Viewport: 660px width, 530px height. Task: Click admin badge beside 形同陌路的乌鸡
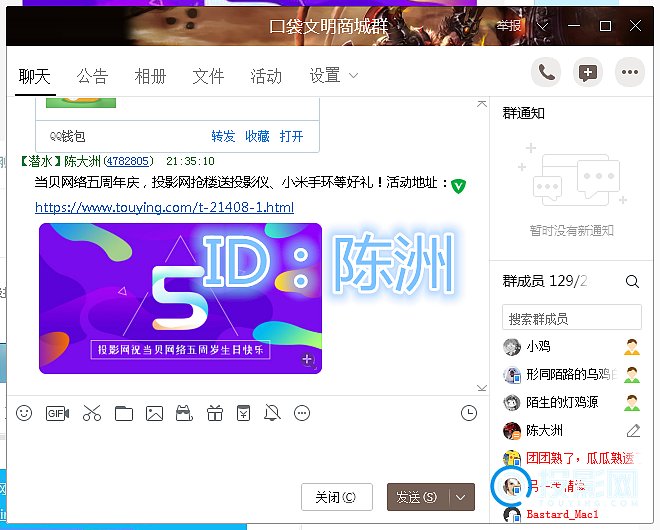point(632,375)
